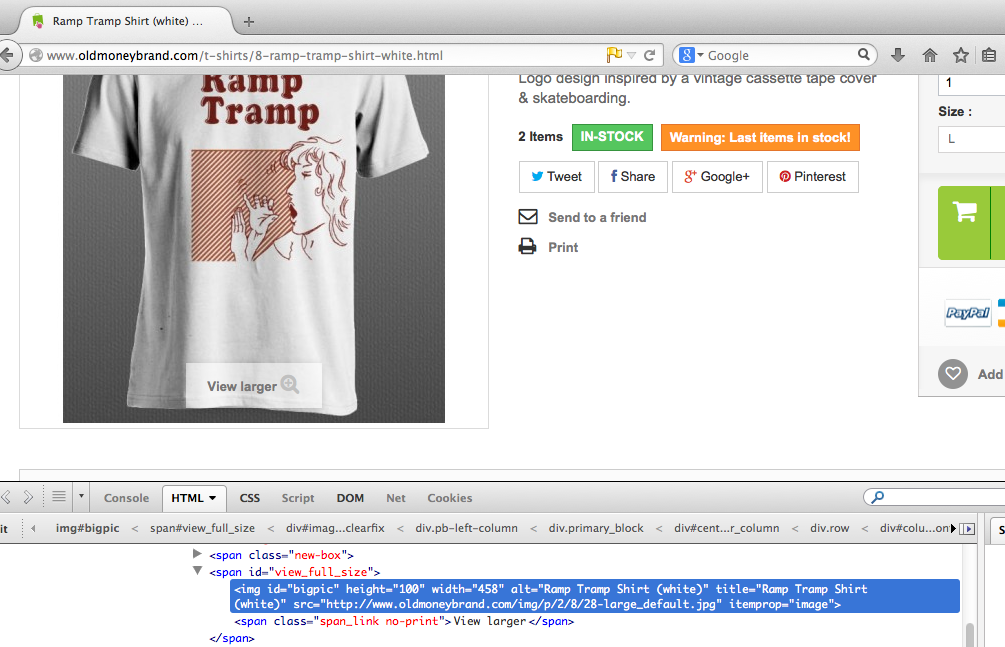Click the Pinterest share button

point(813,177)
